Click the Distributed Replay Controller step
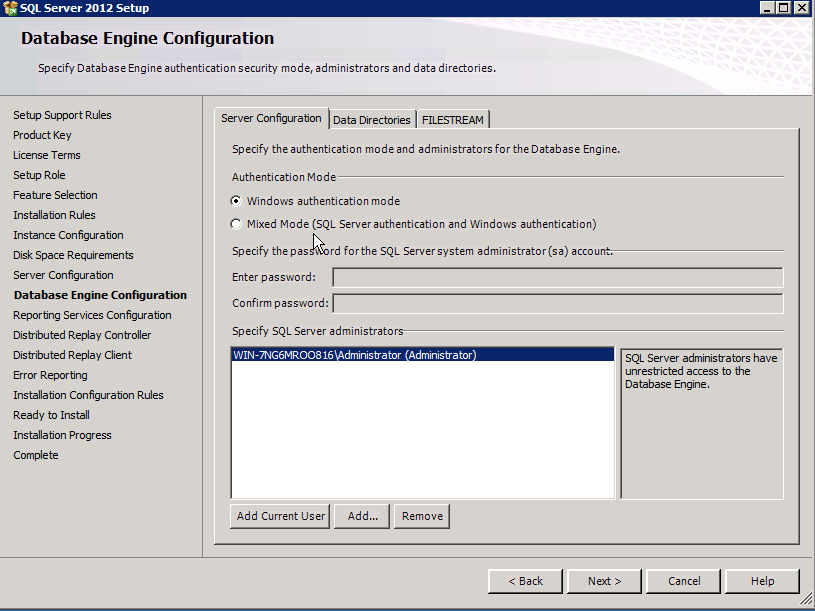 point(82,335)
